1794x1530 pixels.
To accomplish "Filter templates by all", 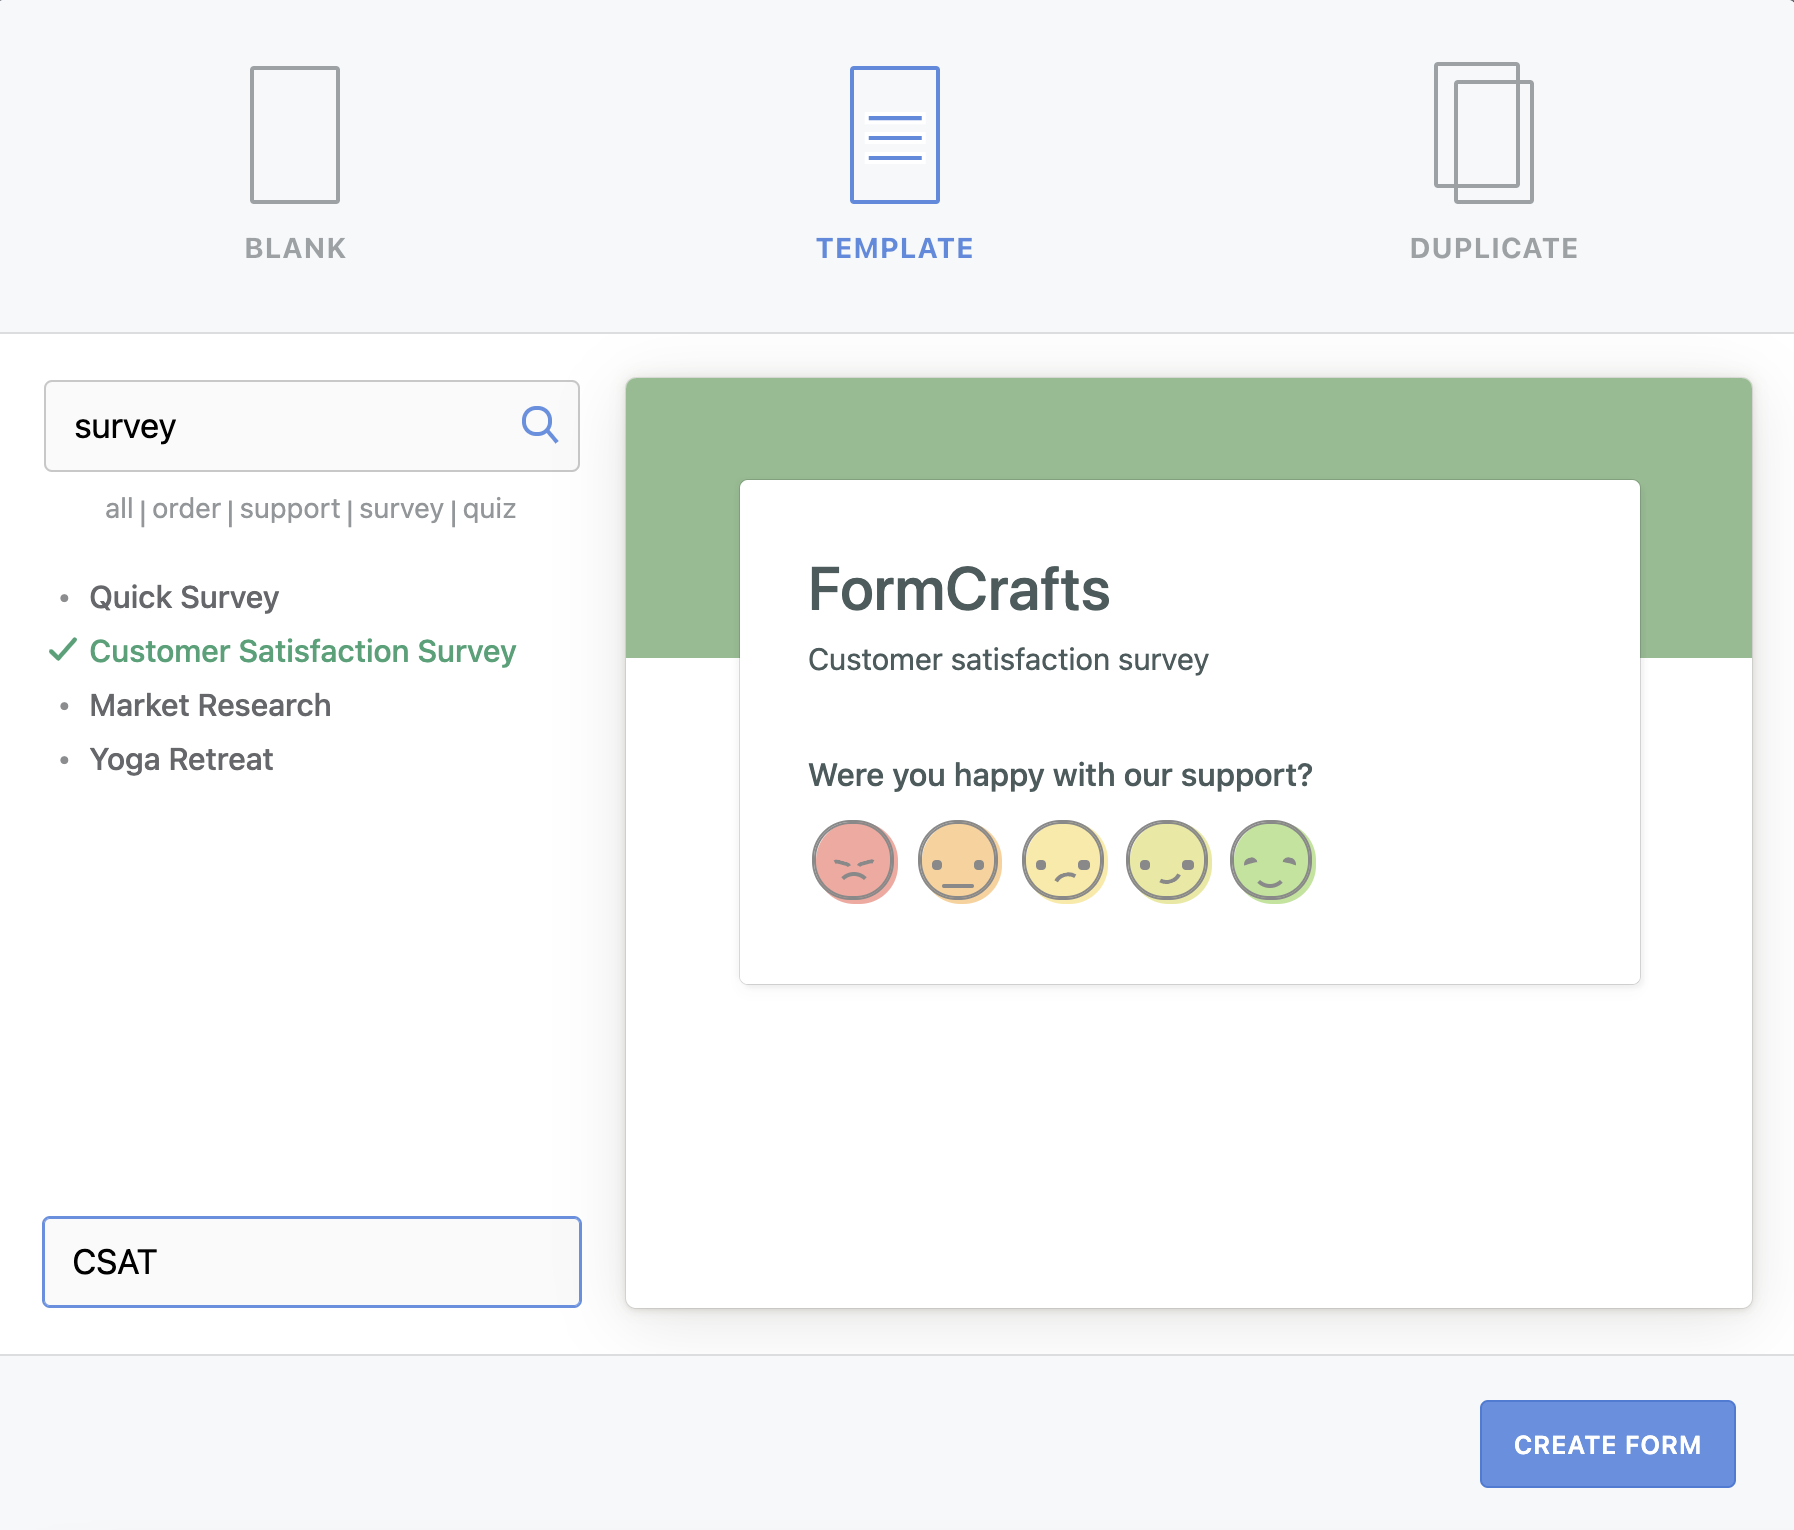I will click(119, 508).
